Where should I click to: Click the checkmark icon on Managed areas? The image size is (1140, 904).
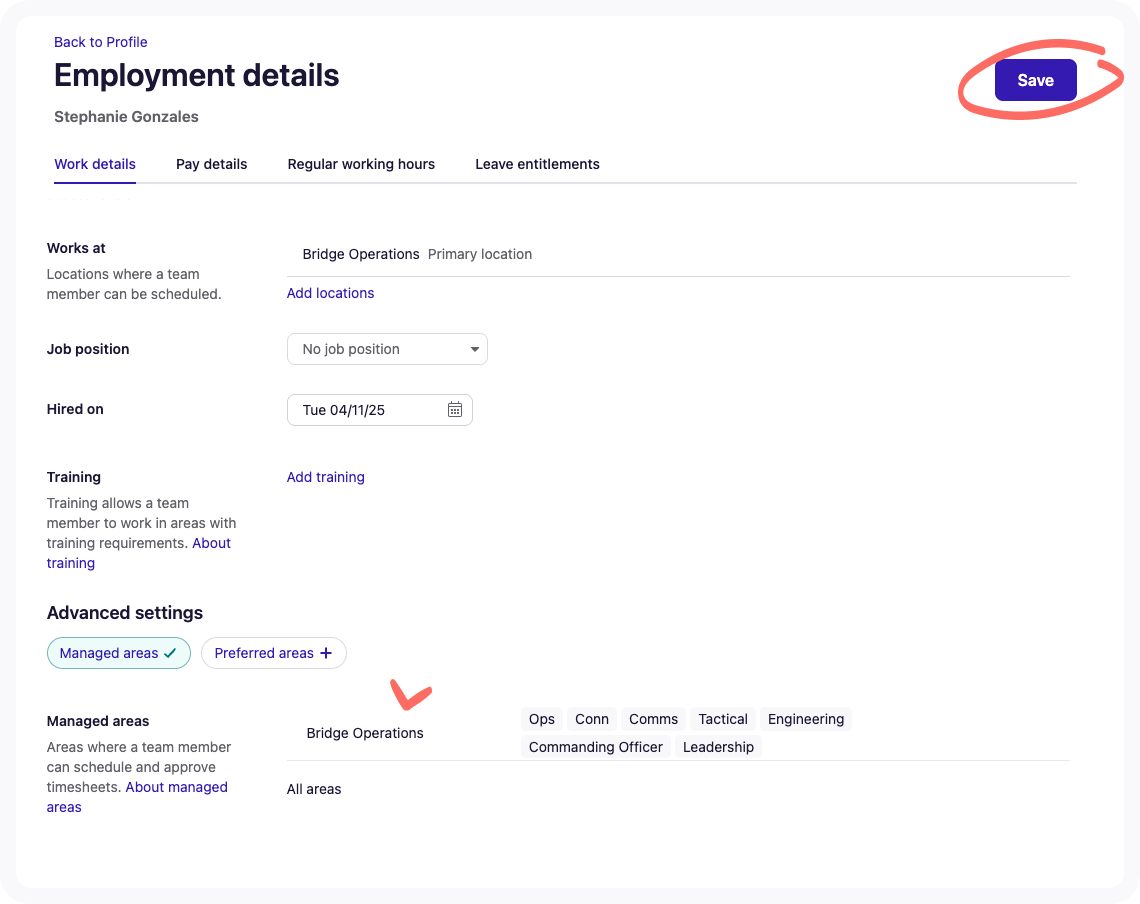[170, 653]
